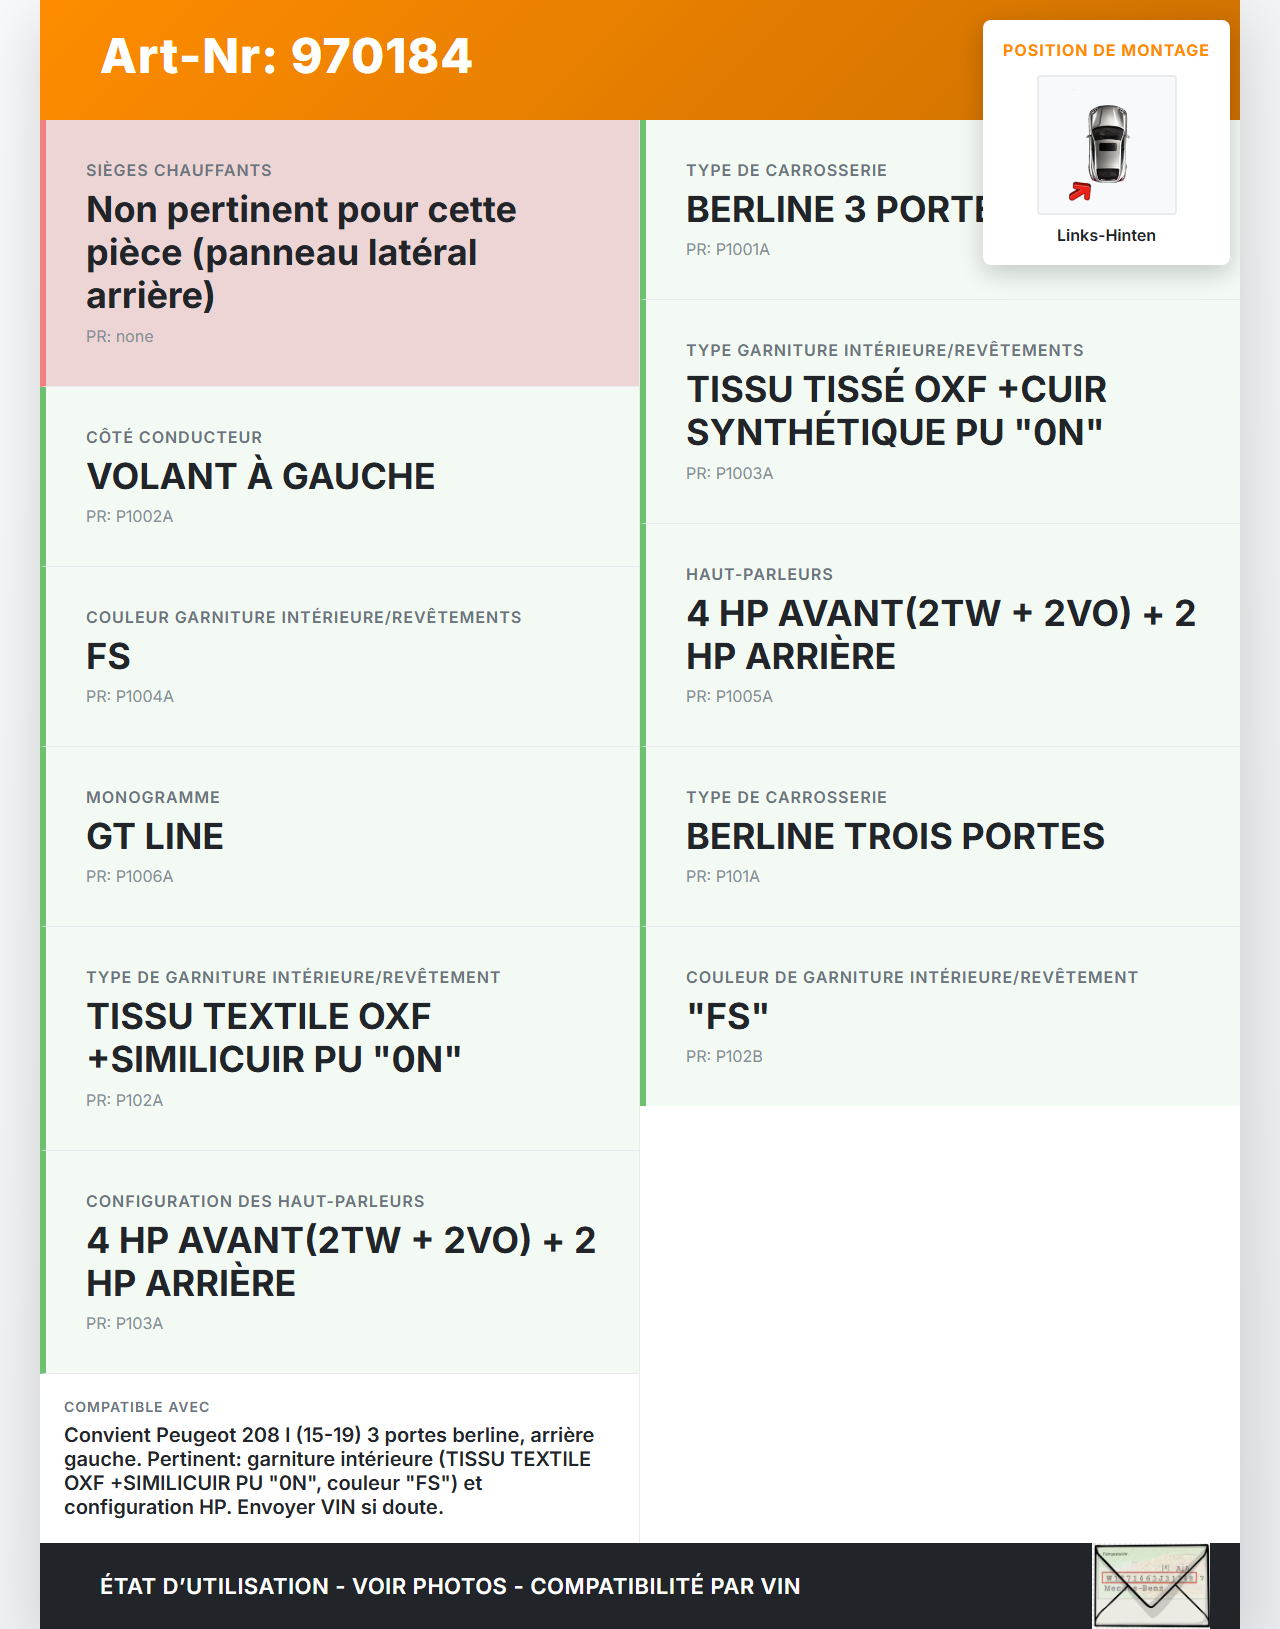The width and height of the screenshot is (1280, 1629).
Task: Click the Position de Montage heading
Action: click(1105, 51)
